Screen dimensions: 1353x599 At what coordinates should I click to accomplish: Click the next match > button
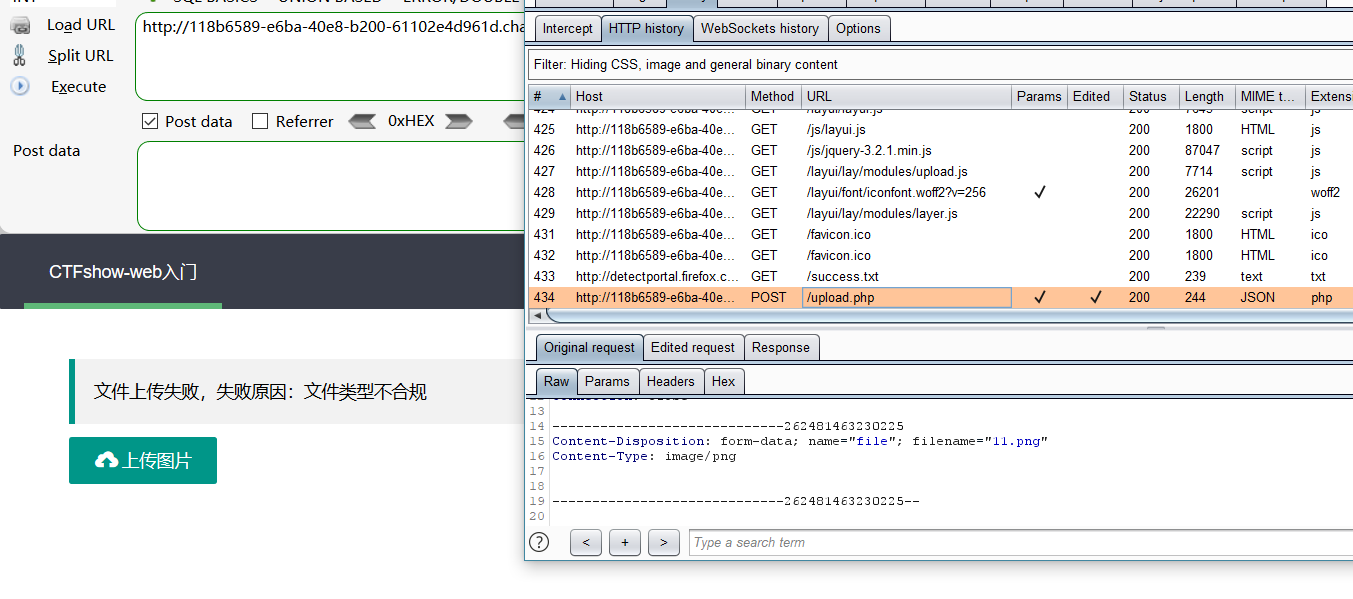(664, 542)
